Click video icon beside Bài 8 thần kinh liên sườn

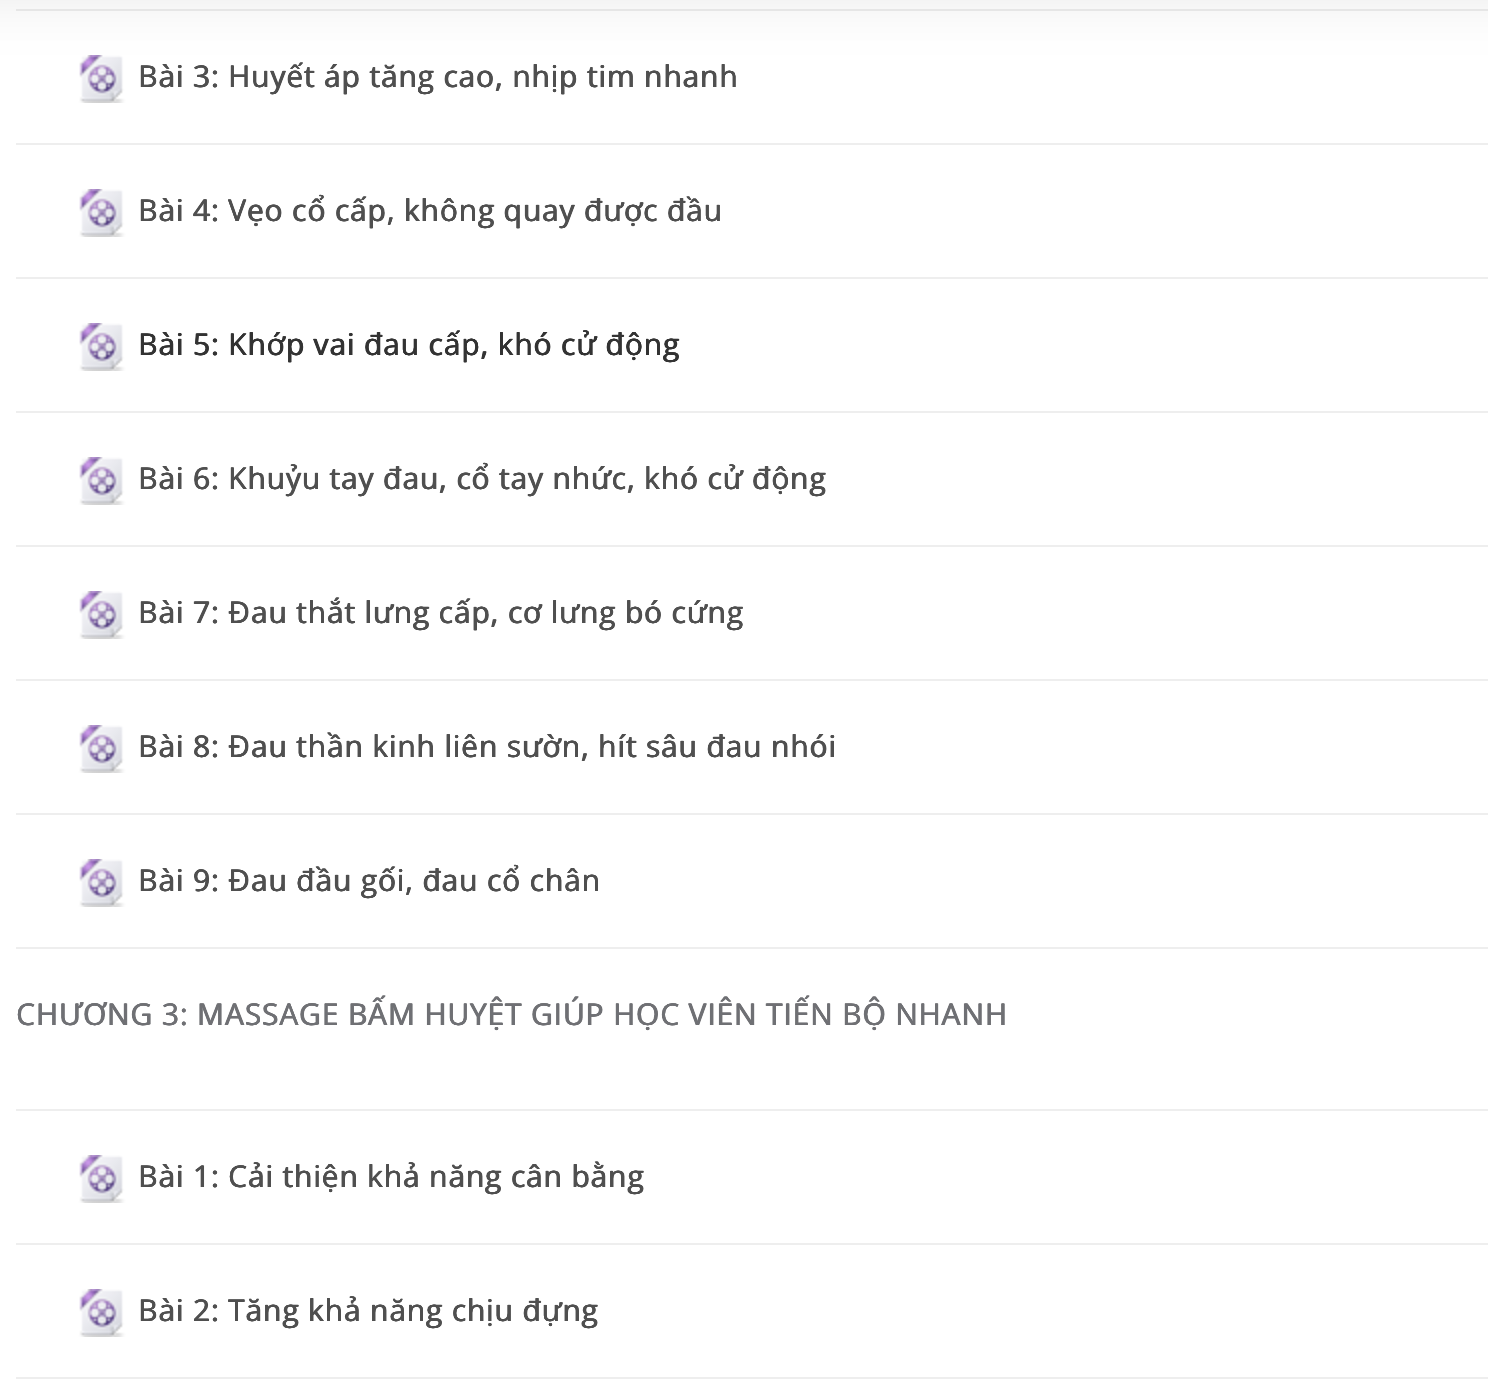[x=101, y=748]
